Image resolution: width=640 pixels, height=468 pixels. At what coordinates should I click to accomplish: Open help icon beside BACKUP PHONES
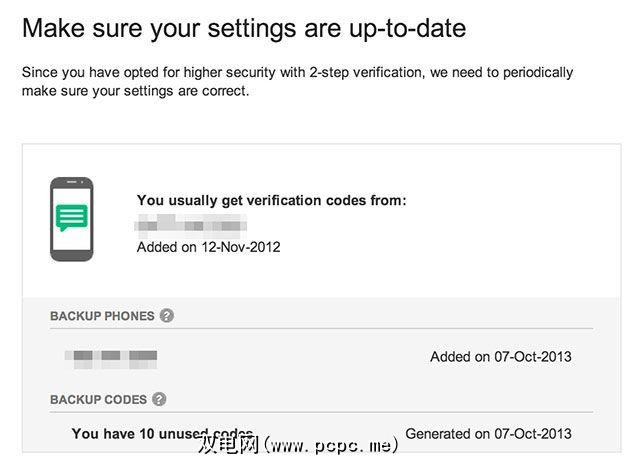(x=167, y=316)
